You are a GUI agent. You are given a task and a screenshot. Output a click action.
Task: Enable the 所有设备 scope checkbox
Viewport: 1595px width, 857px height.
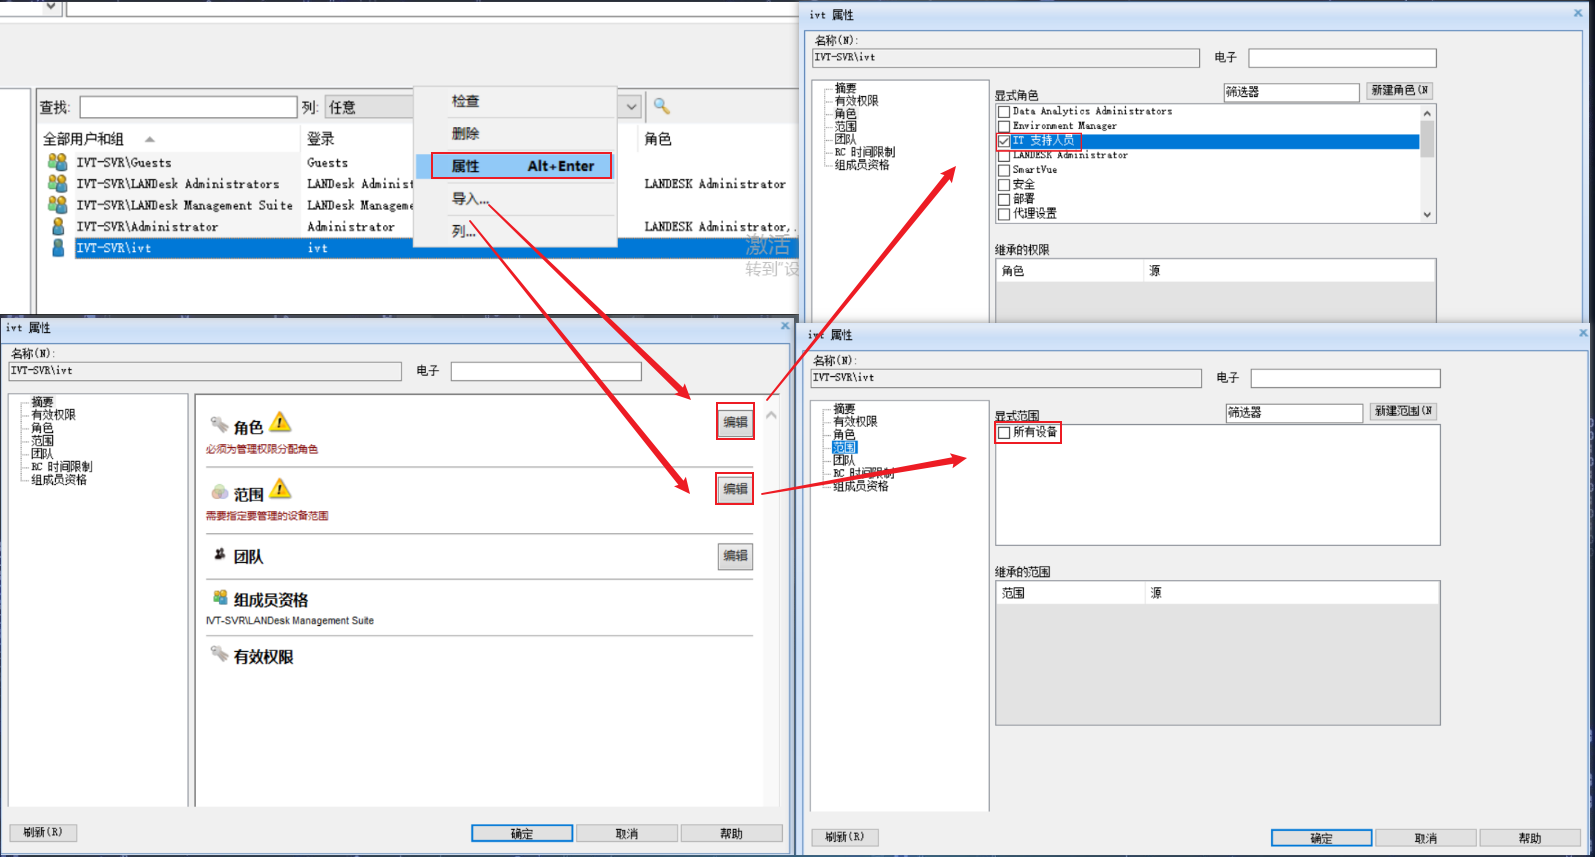(1004, 433)
